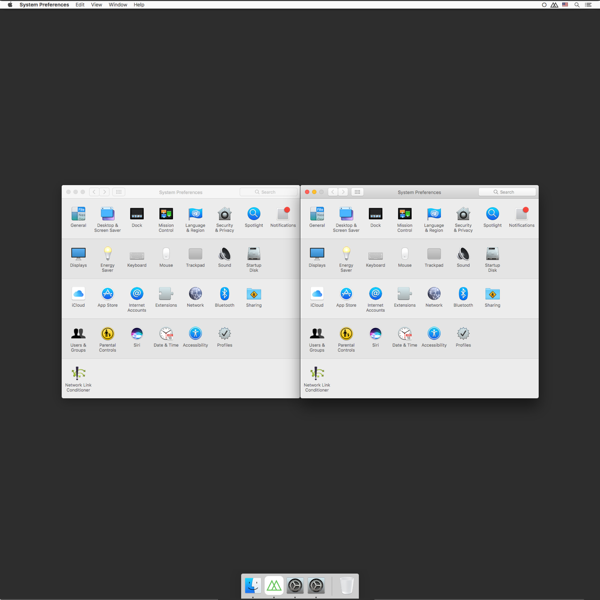Viewport: 600px width, 600px height.
Task: Click Show All grid button in right window
Action: (x=357, y=192)
